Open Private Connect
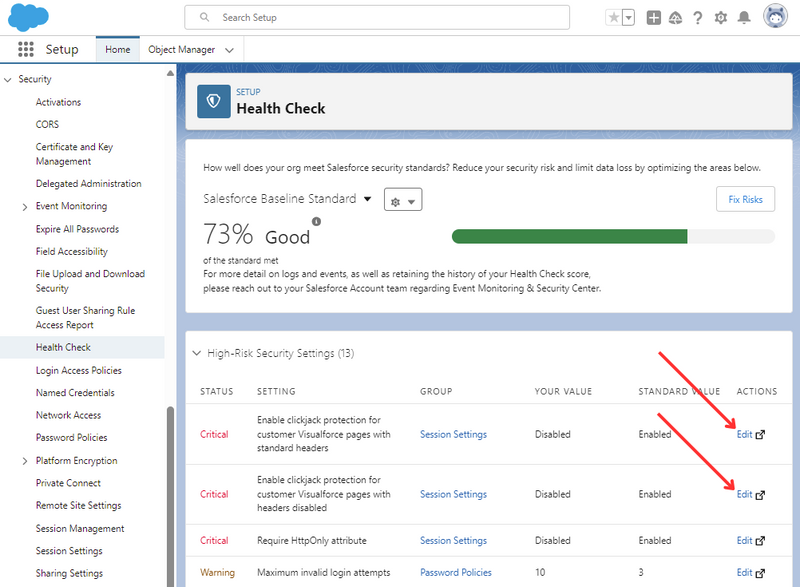 point(68,483)
